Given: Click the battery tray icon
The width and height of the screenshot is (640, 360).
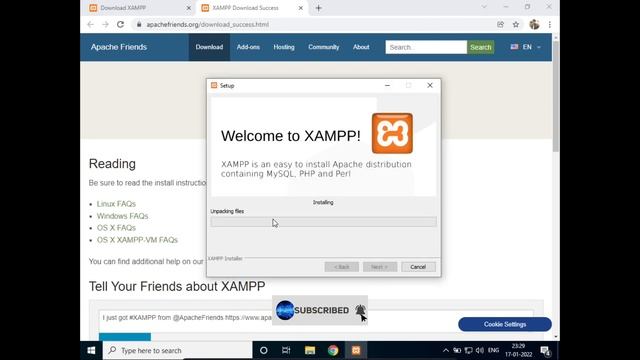Looking at the screenshot, I should click(x=457, y=351).
